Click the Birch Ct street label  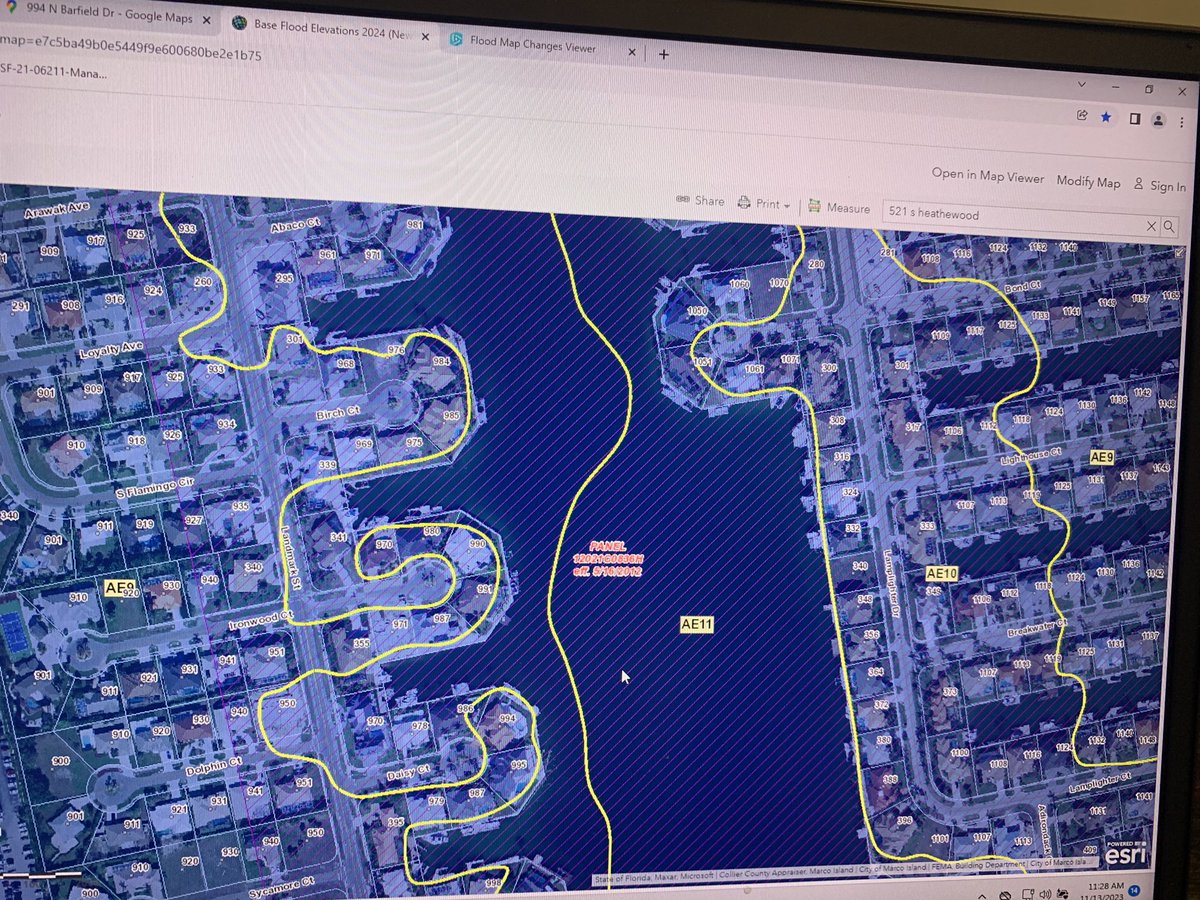(x=338, y=413)
